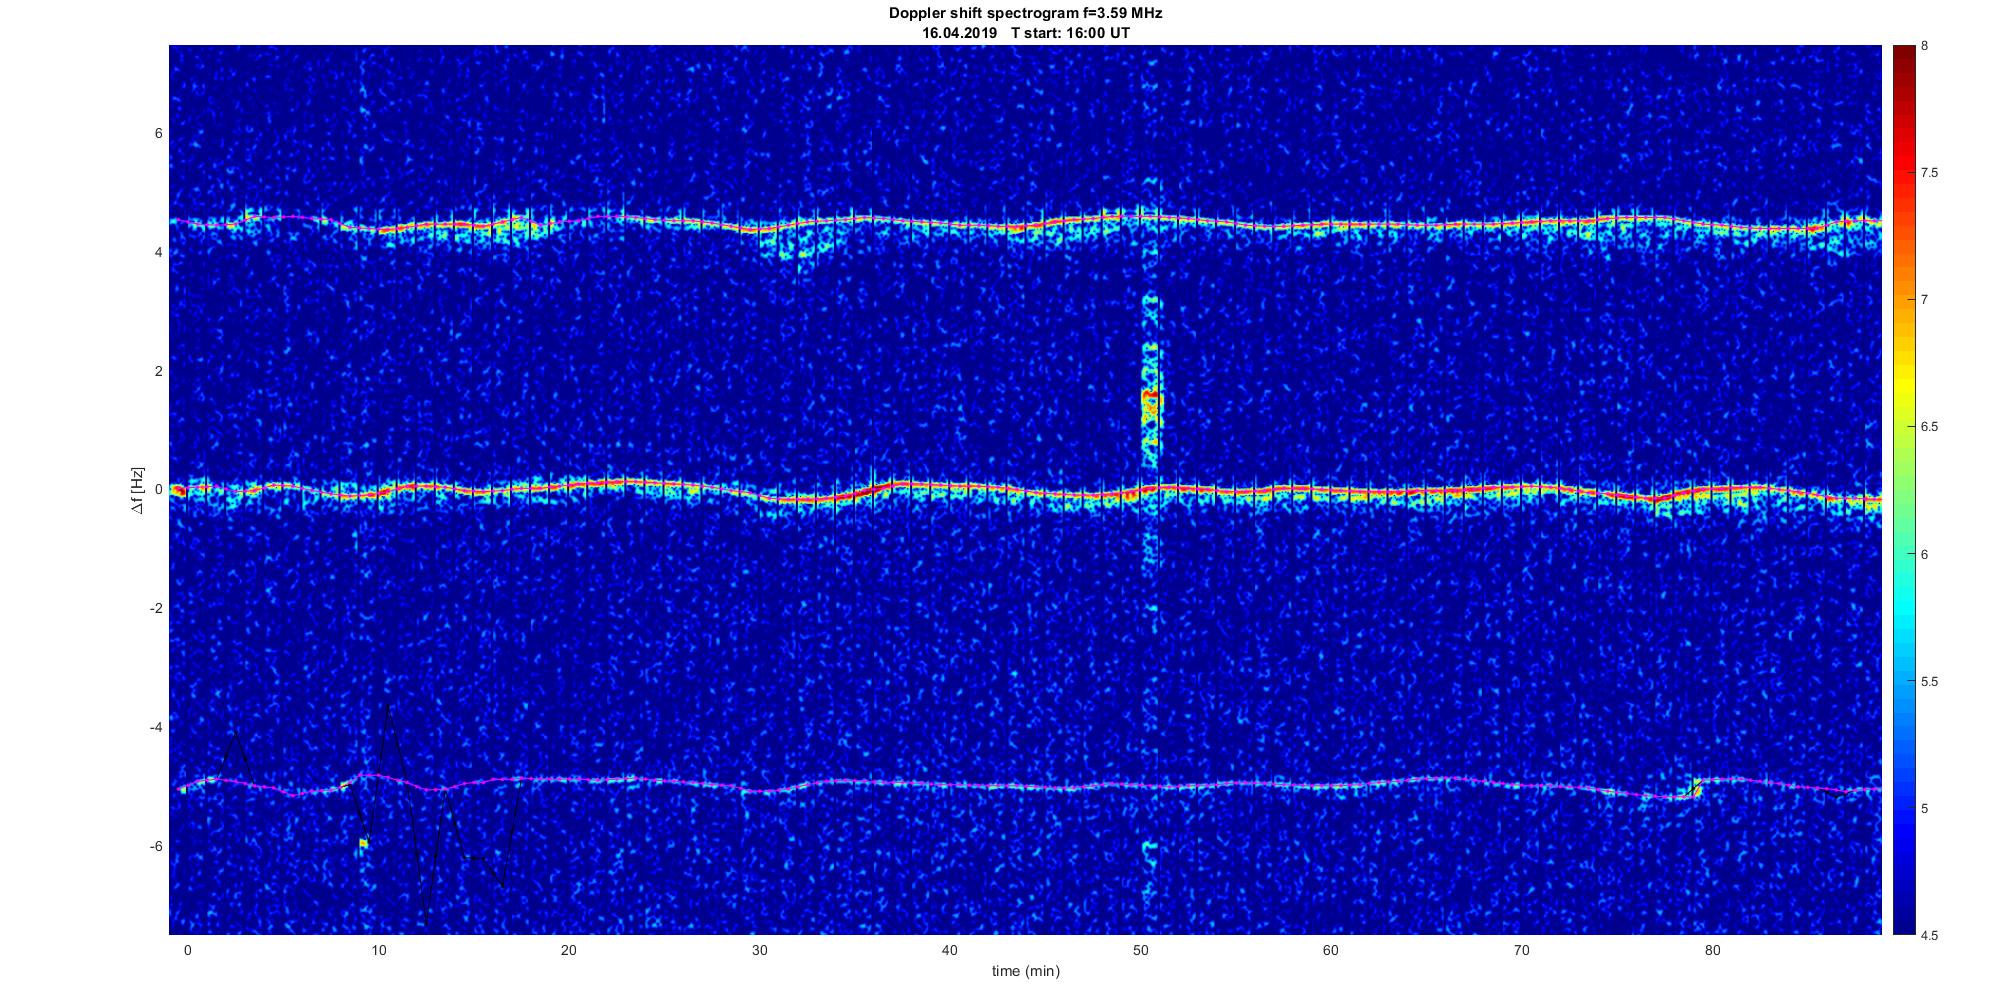Click colorbar tick label 4.5
The height and width of the screenshot is (1003, 2000).
(x=1929, y=935)
